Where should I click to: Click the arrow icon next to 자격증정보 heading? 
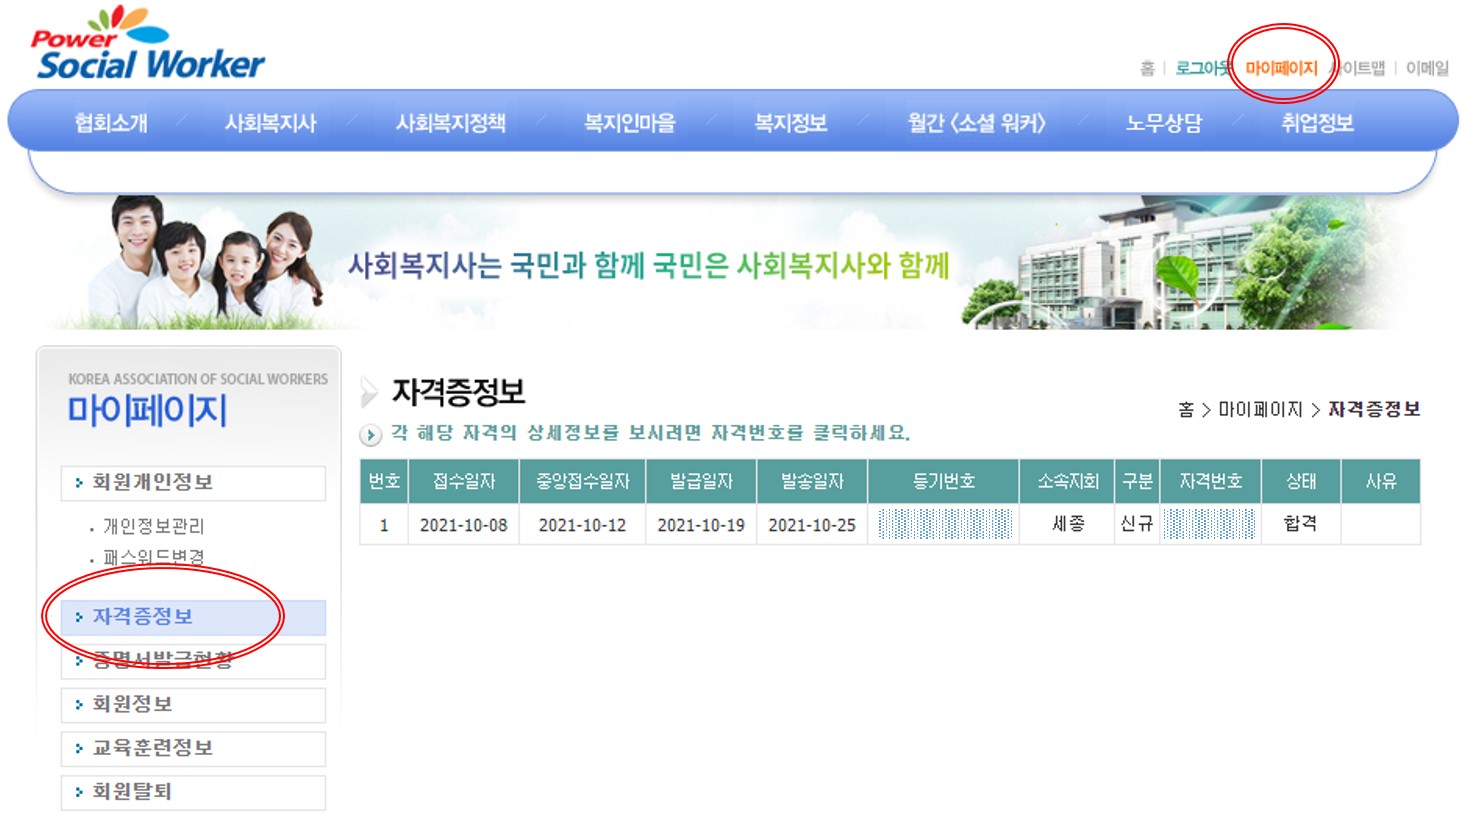coord(370,392)
